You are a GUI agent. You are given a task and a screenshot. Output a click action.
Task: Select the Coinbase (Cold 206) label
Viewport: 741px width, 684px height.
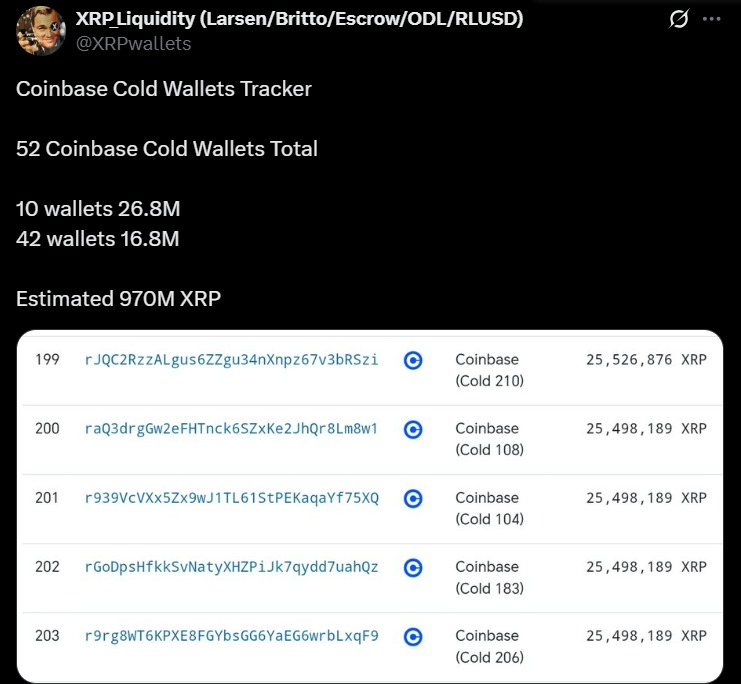point(490,646)
